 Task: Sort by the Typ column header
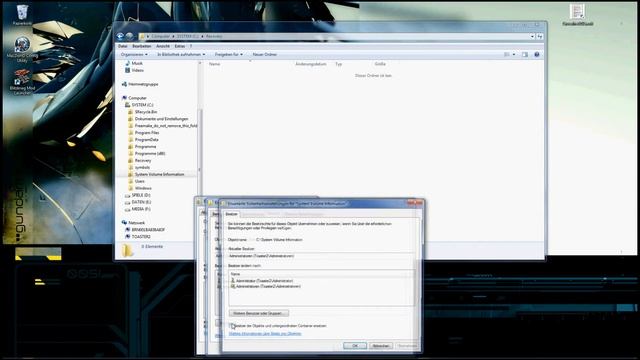click(338, 64)
